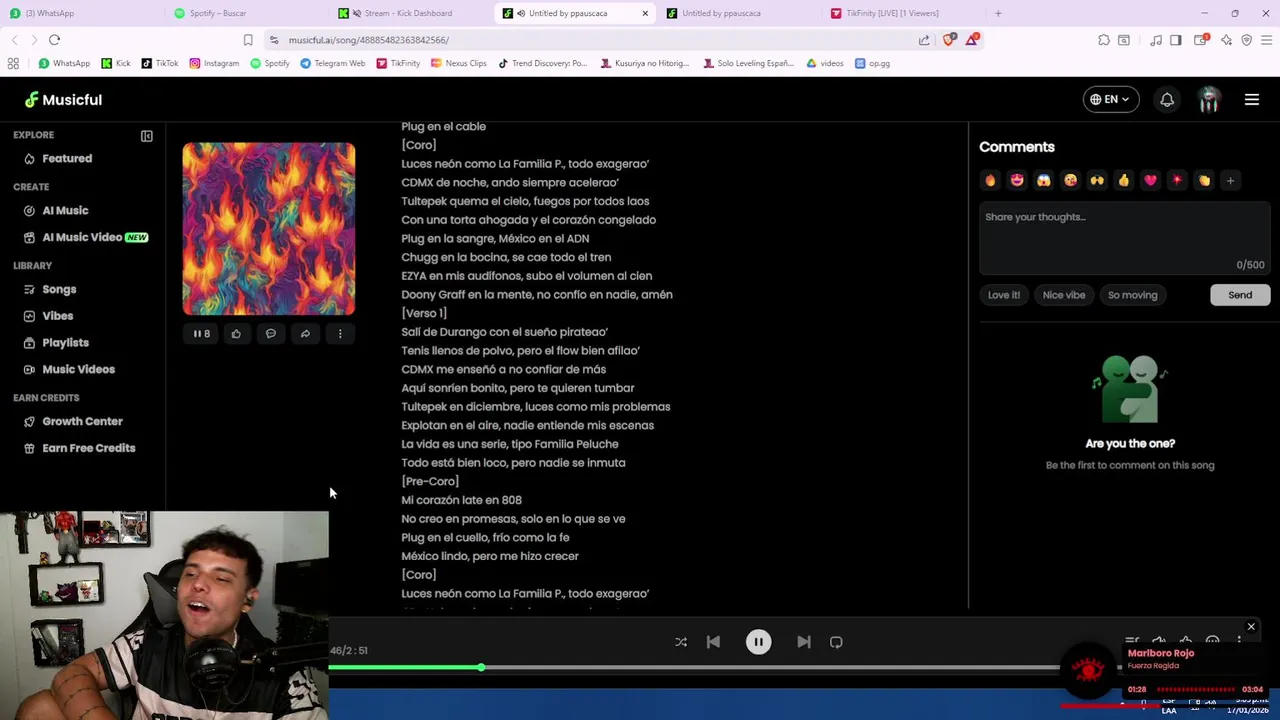
Task: Seek using the green progress bar
Action: click(694, 667)
